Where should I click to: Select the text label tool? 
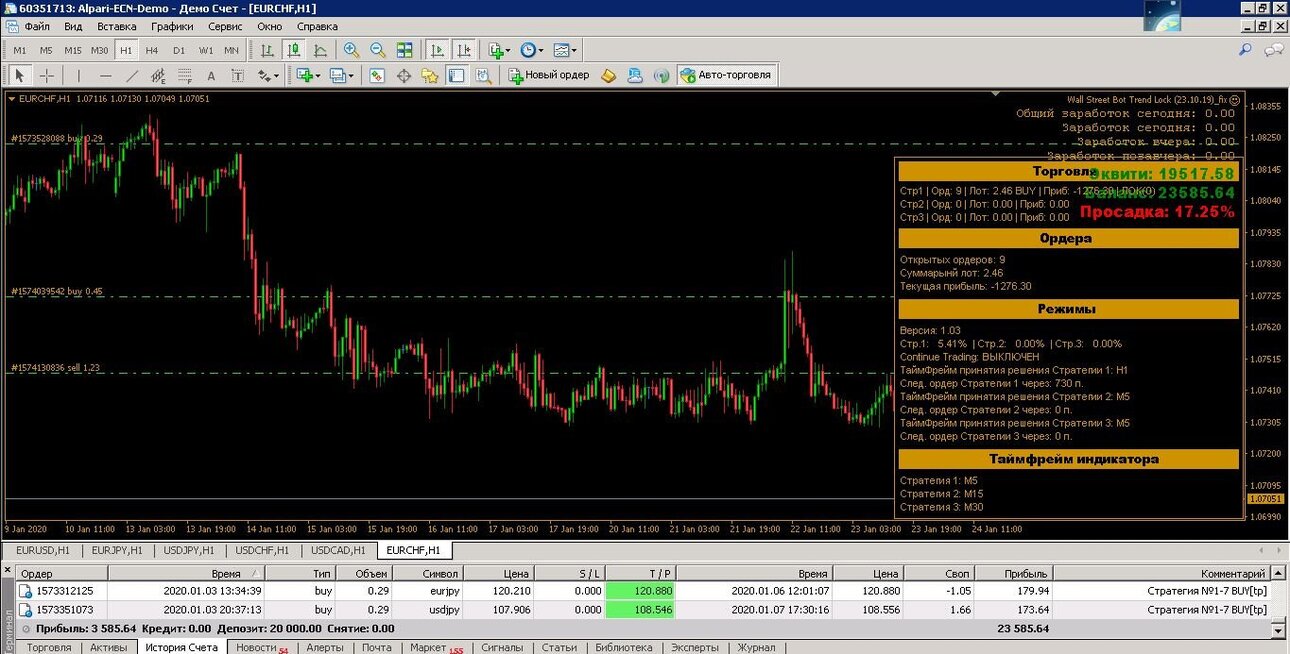[x=237, y=75]
